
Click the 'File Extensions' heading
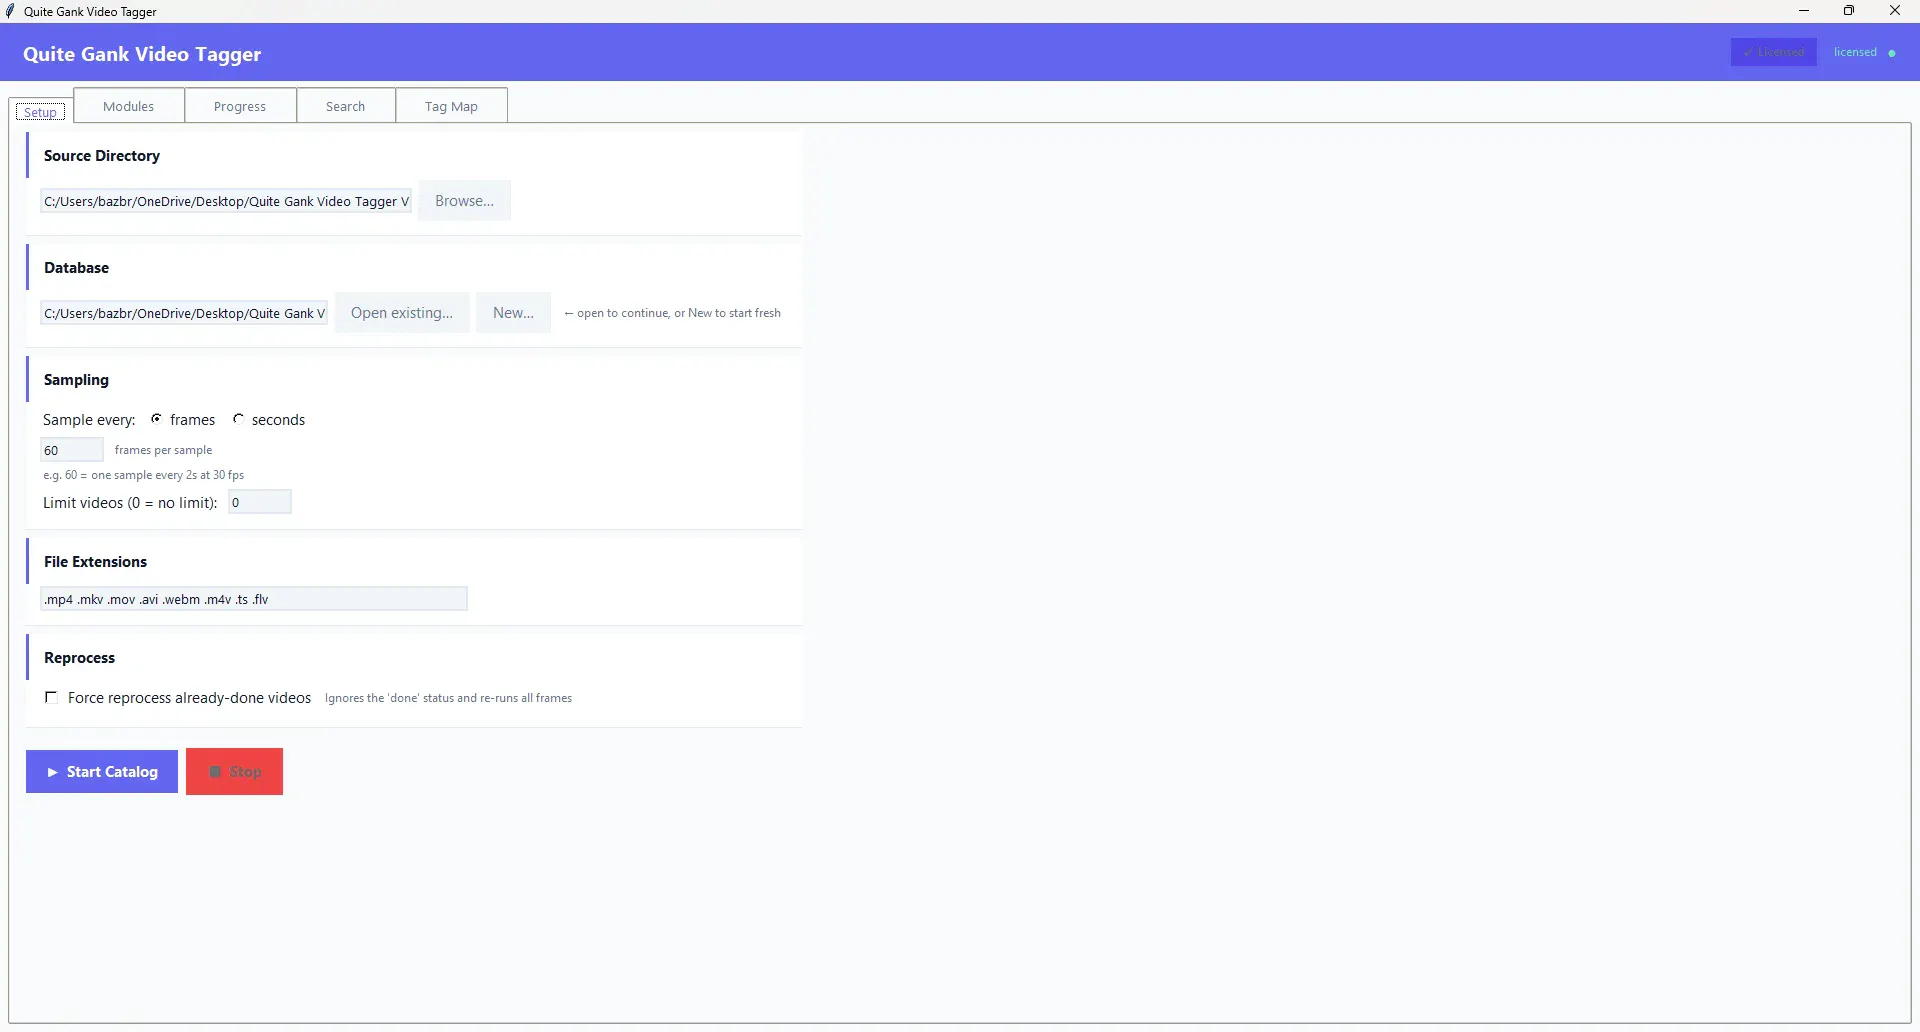(x=96, y=562)
